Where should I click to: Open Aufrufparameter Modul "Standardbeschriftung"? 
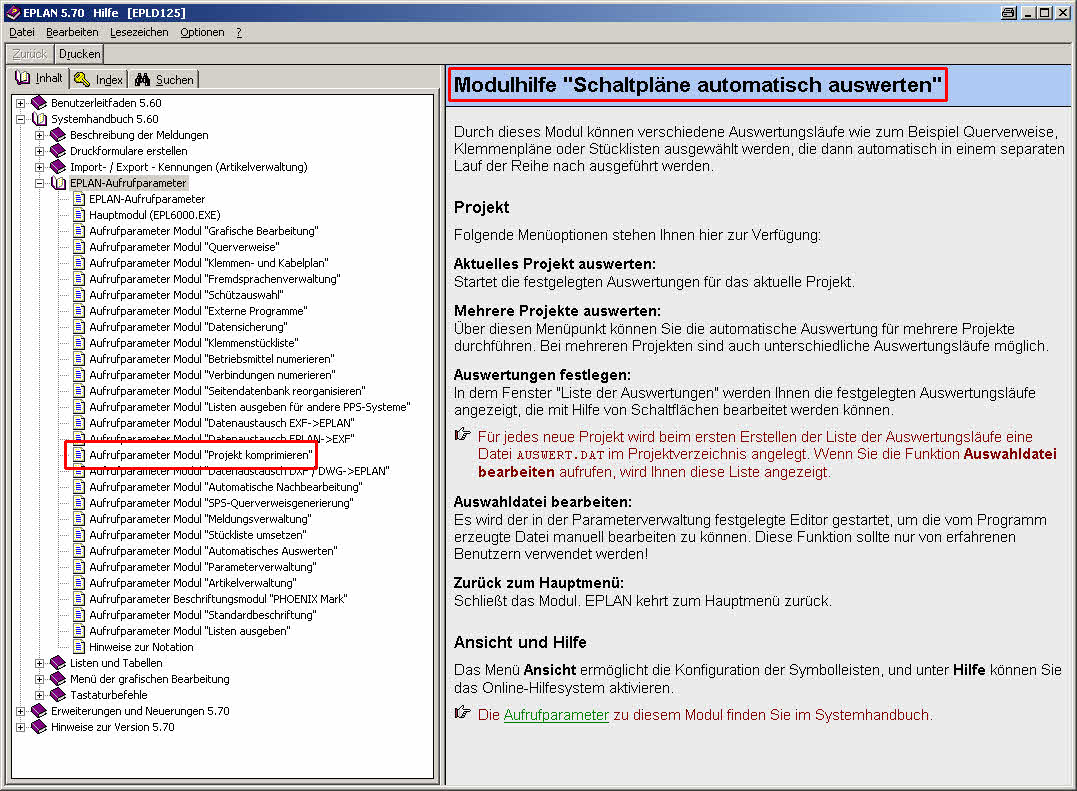[203, 615]
